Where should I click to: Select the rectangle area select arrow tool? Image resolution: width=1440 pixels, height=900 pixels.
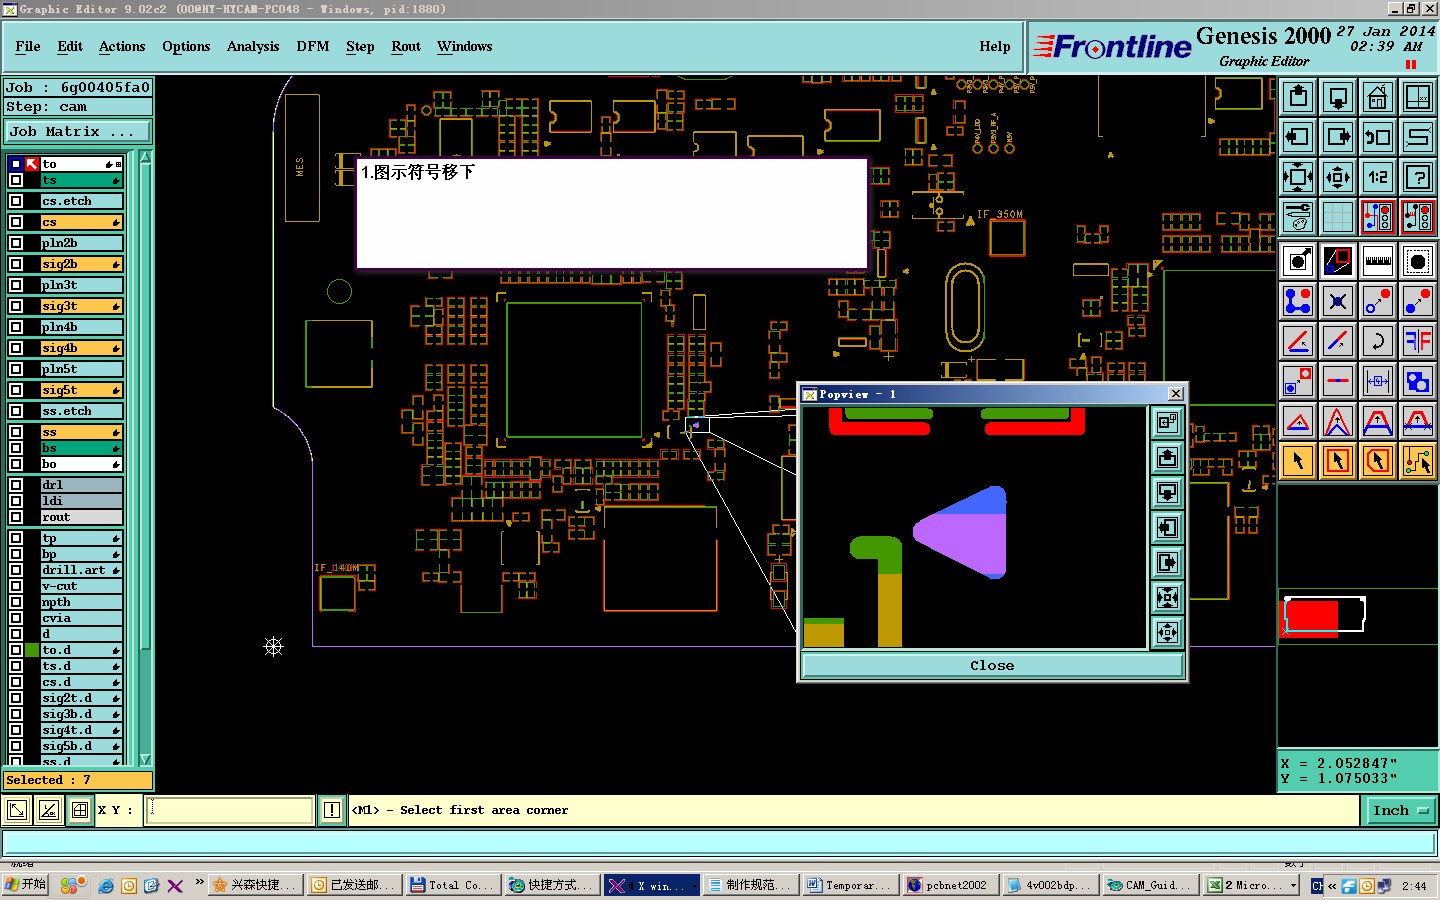[1338, 461]
